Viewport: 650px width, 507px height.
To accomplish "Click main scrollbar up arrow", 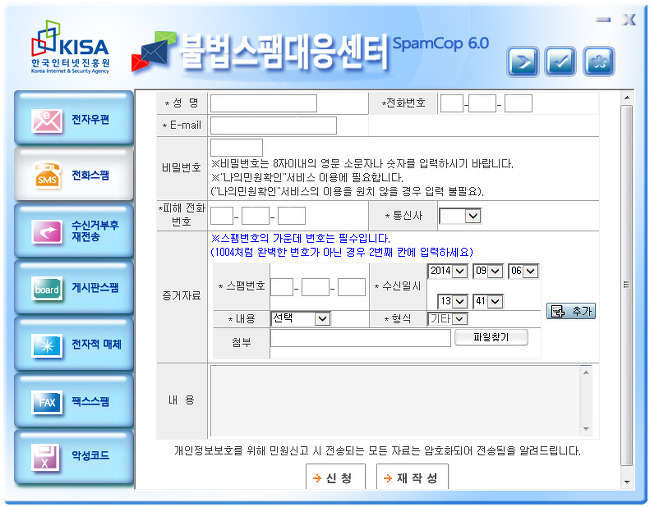I will (626, 98).
